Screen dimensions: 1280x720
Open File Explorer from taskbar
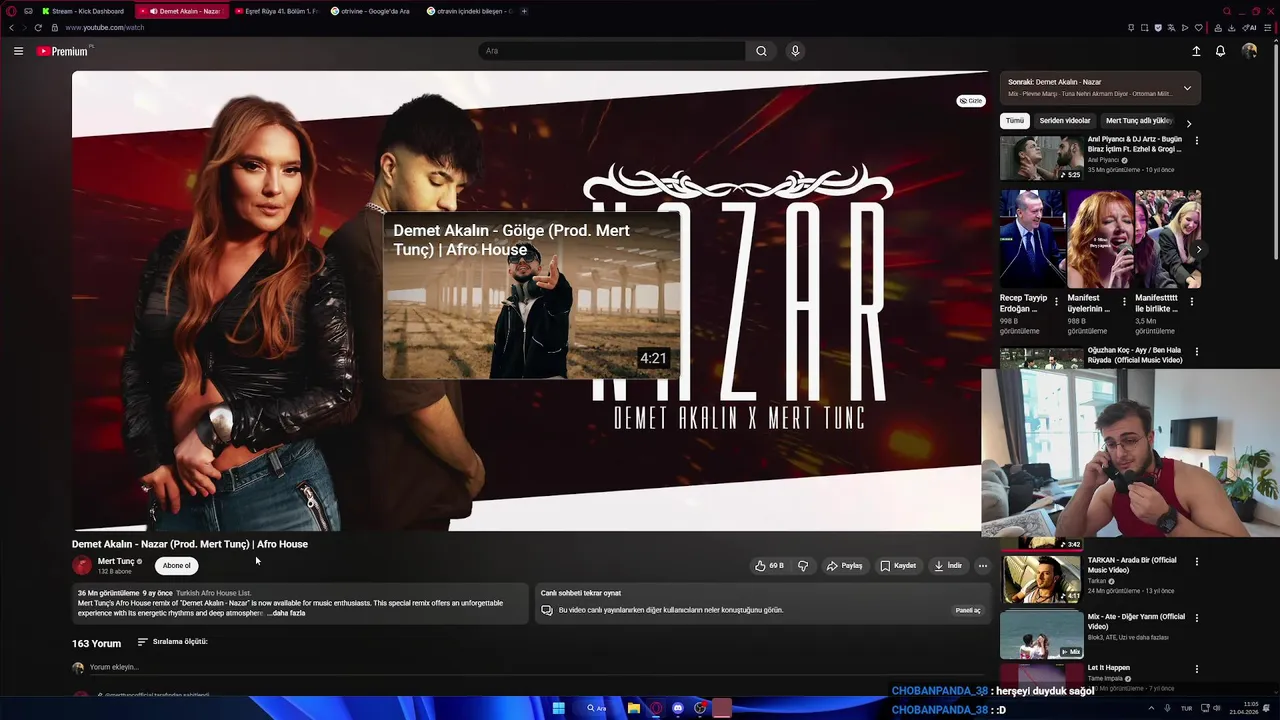pyautogui.click(x=634, y=708)
